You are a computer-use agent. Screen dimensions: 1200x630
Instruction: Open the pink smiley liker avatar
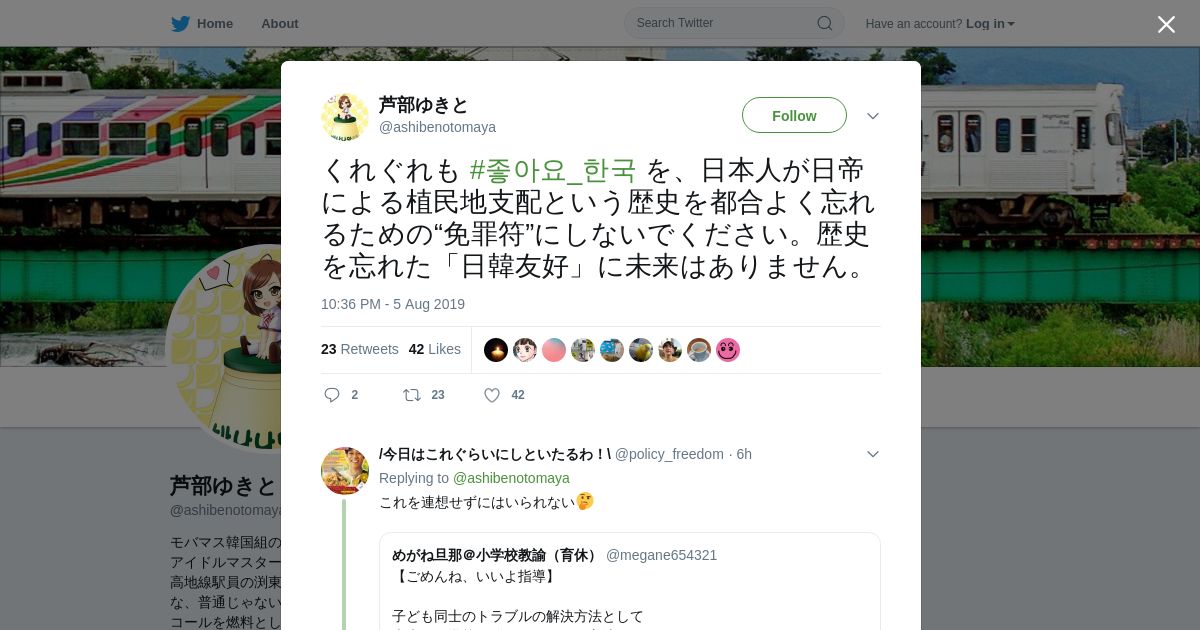point(728,350)
